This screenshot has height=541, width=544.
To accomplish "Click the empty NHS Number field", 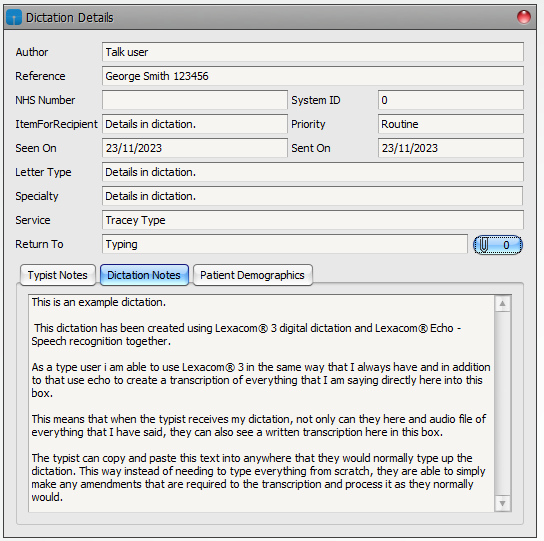I will [x=195, y=100].
